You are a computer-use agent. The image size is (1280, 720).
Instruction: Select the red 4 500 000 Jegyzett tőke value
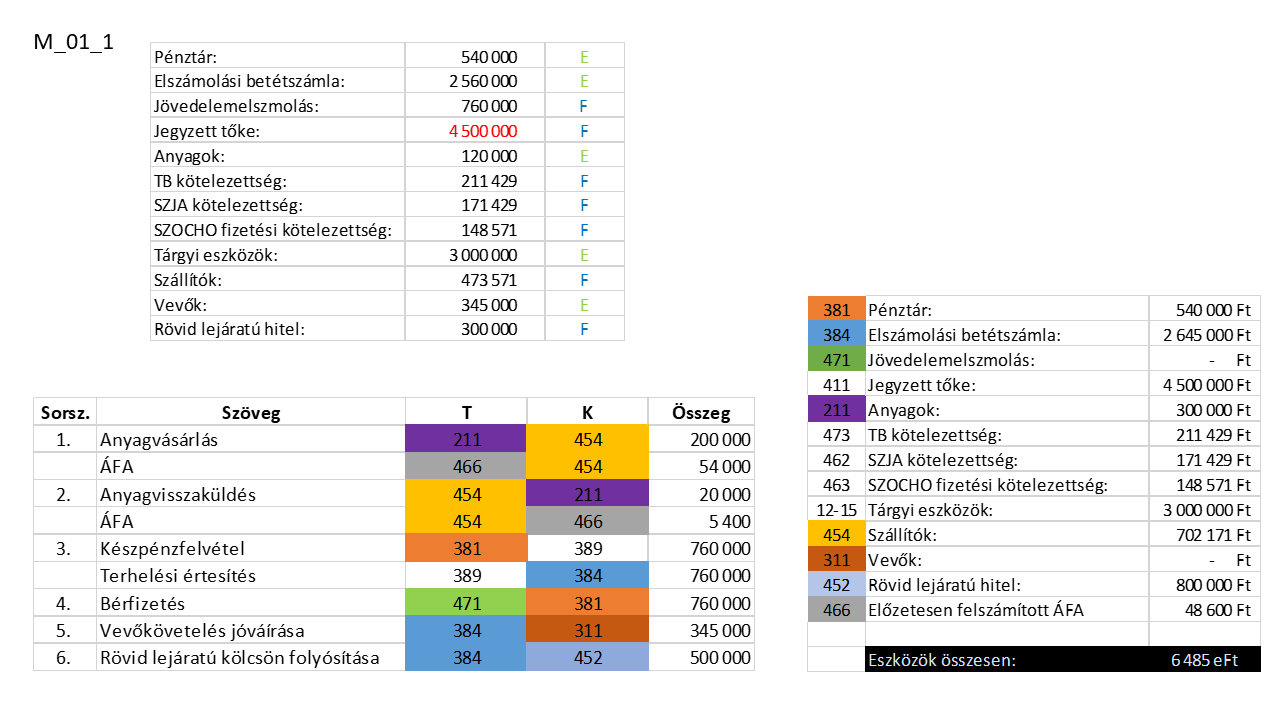pyautogui.click(x=482, y=131)
